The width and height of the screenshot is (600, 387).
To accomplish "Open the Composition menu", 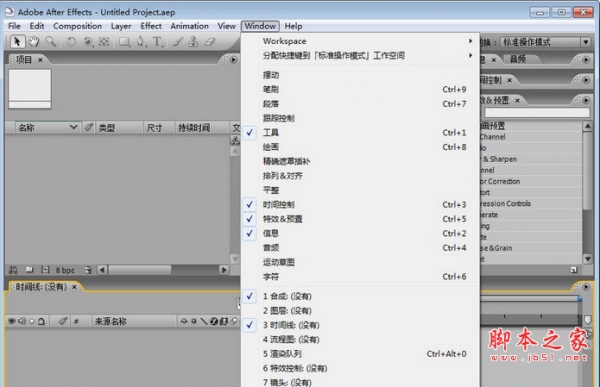I will pyautogui.click(x=77, y=26).
